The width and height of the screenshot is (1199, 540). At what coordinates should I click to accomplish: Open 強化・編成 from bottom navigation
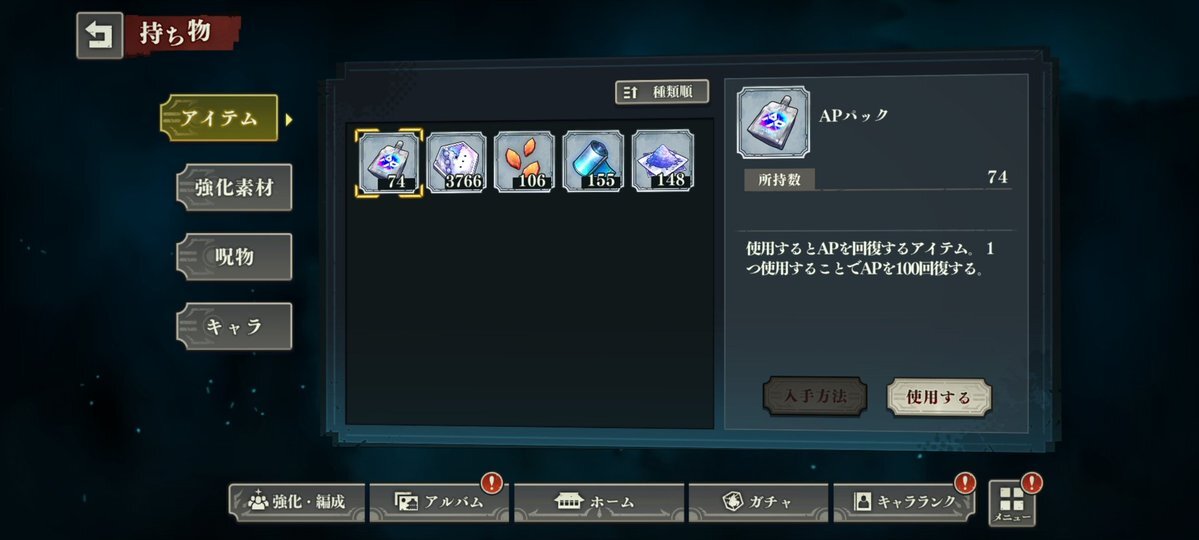[x=297, y=503]
